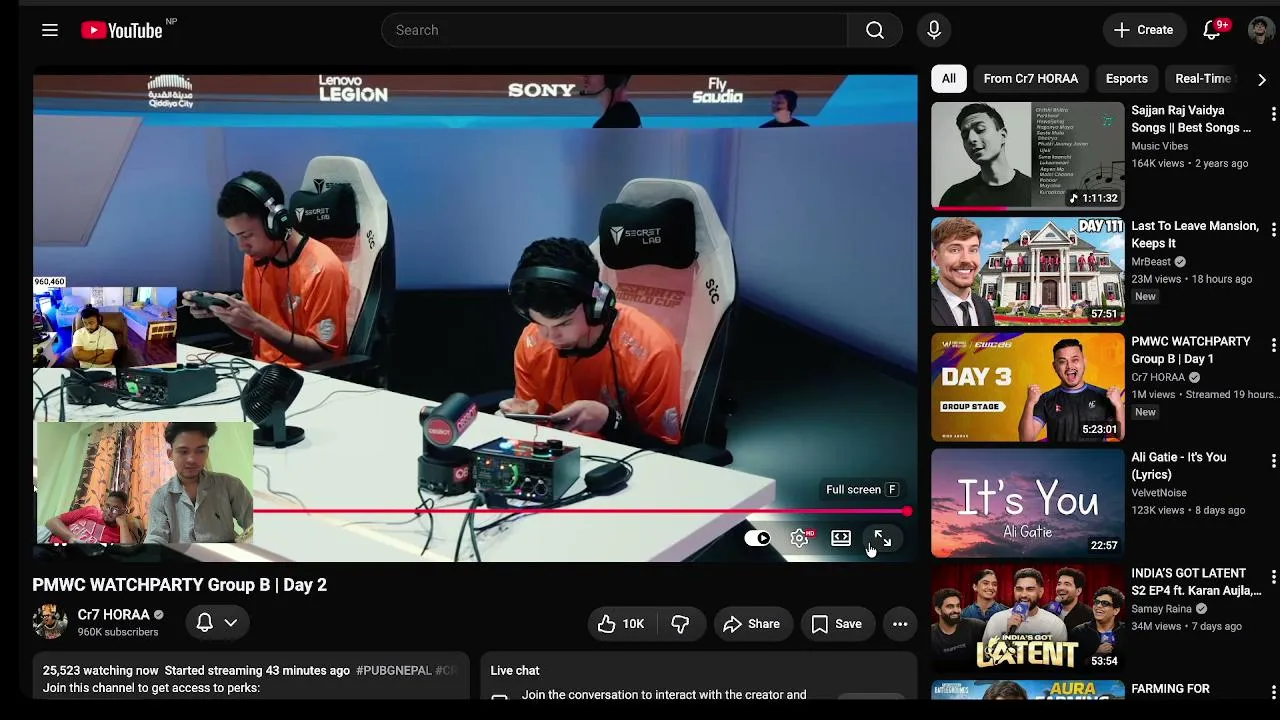
Task: Expand the subscription notification bell dropdown
Action: [x=217, y=623]
